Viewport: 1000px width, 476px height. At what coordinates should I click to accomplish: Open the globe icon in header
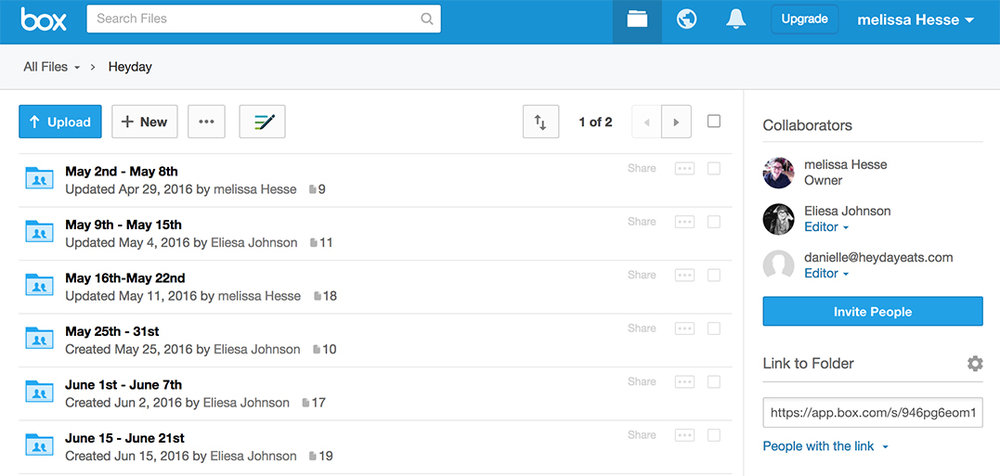pos(686,20)
